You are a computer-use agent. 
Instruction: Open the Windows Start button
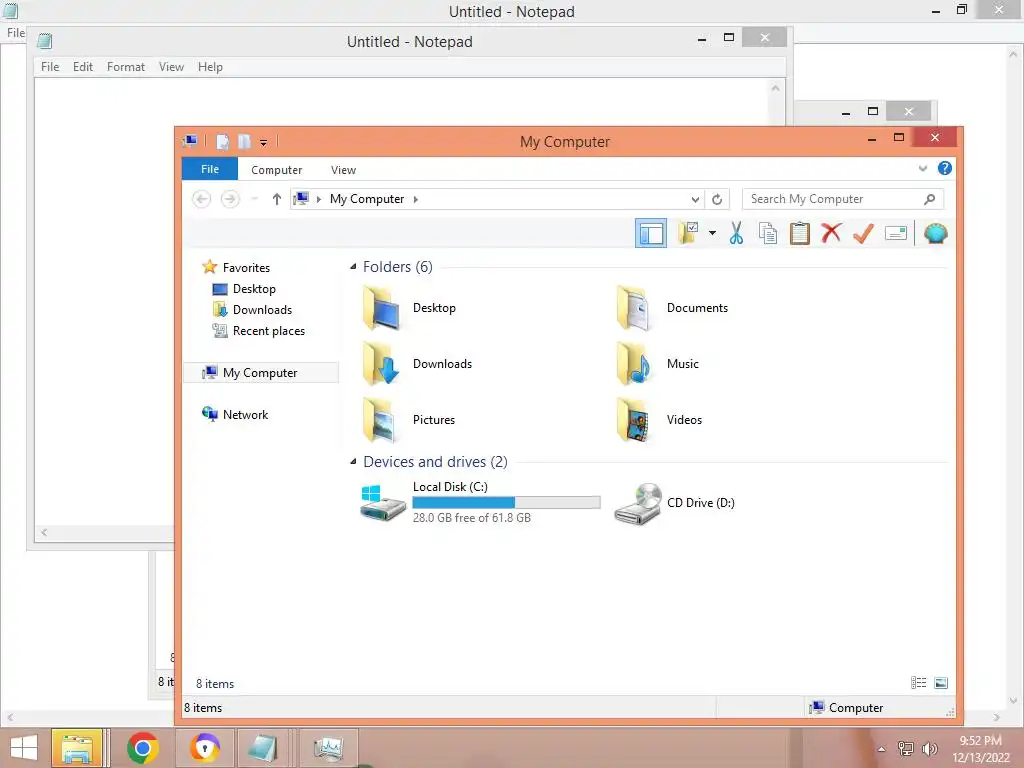click(24, 748)
